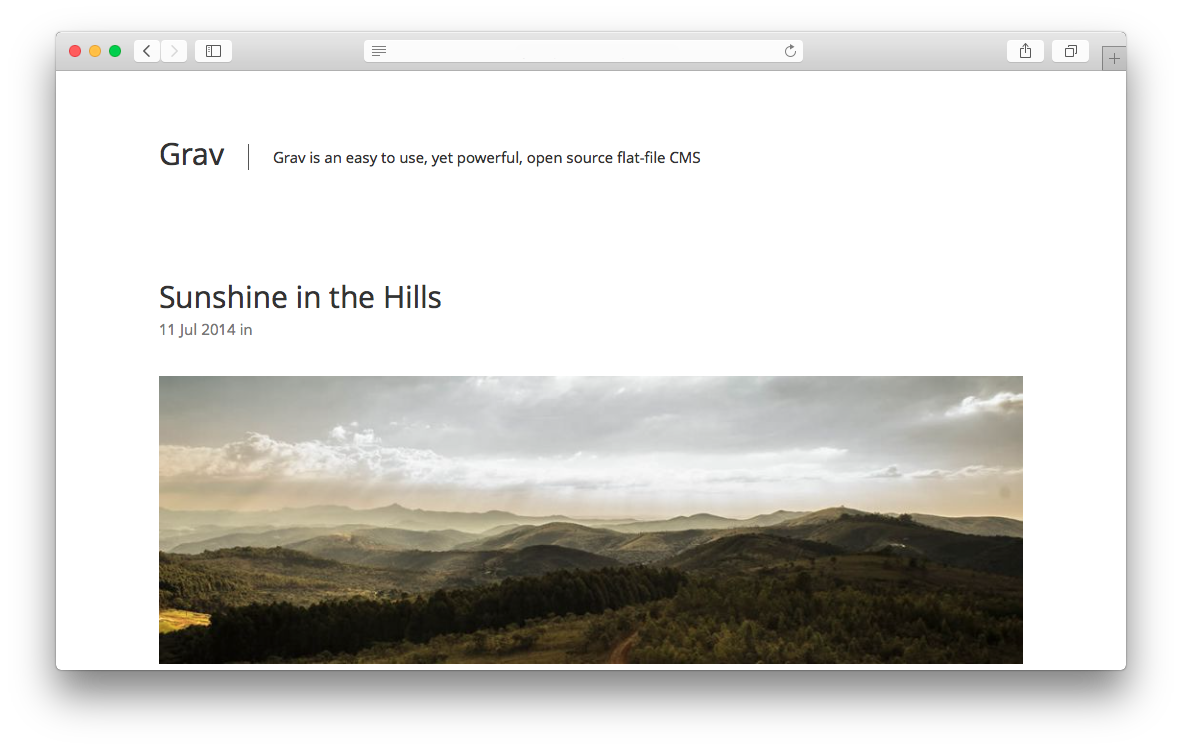Show all open tabs overview

[1070, 51]
